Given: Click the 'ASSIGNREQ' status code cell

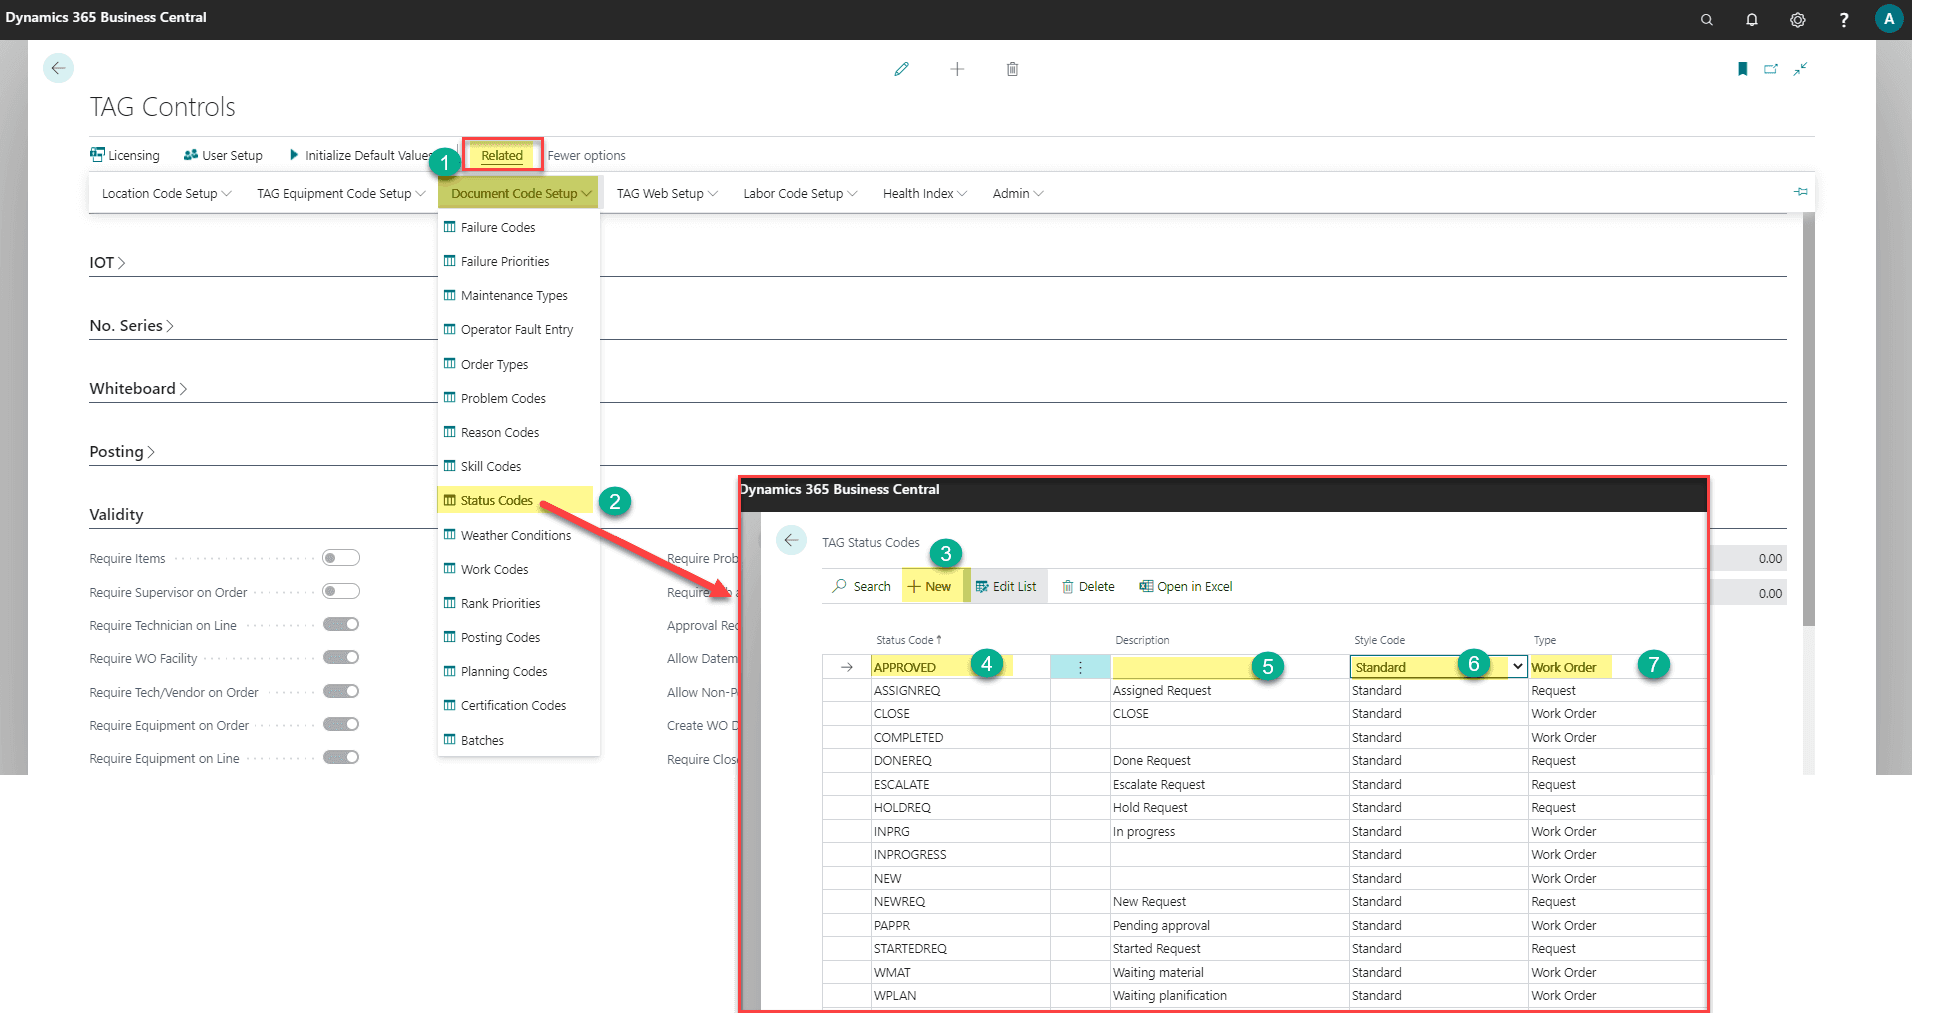Looking at the screenshot, I should tap(960, 690).
